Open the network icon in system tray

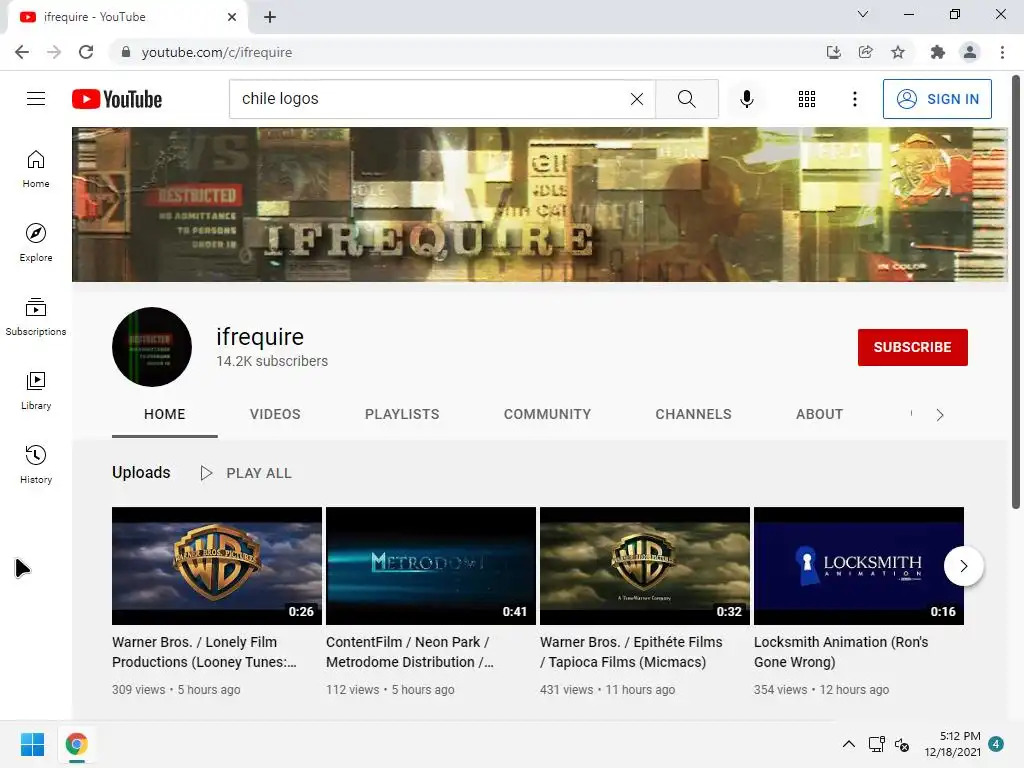click(876, 744)
